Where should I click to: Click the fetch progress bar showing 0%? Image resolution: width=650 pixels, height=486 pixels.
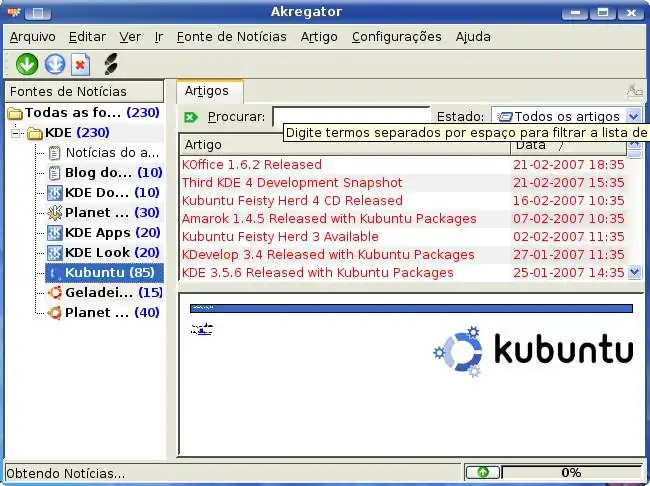(x=570, y=472)
